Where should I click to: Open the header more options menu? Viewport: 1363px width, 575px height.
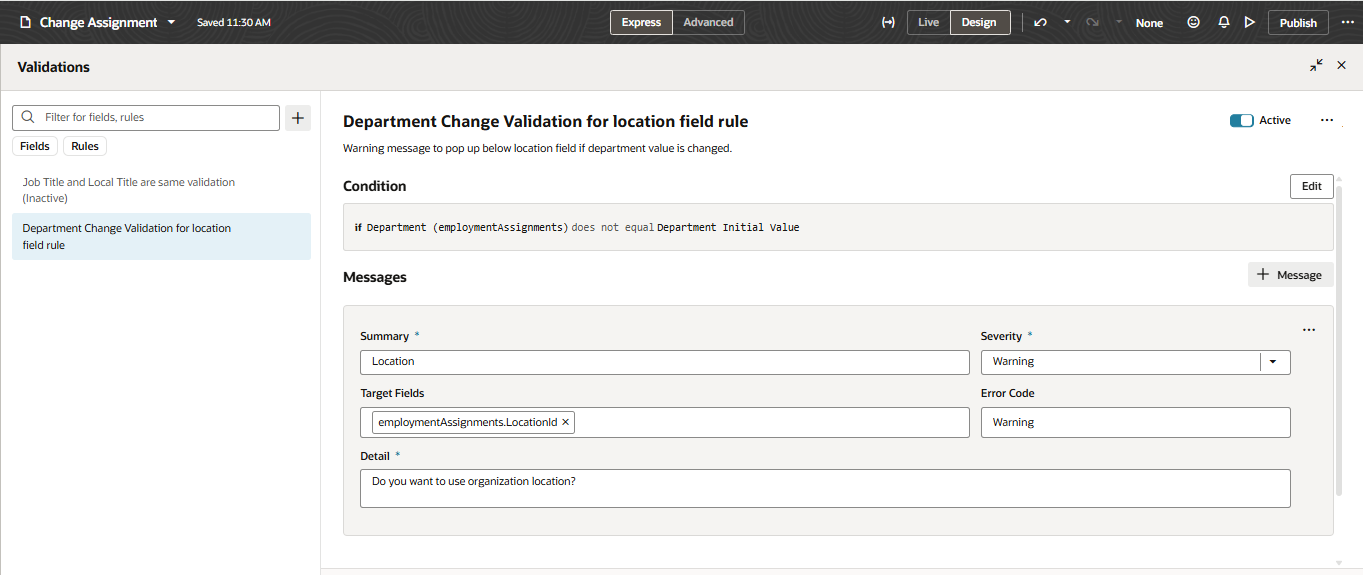coord(1346,22)
